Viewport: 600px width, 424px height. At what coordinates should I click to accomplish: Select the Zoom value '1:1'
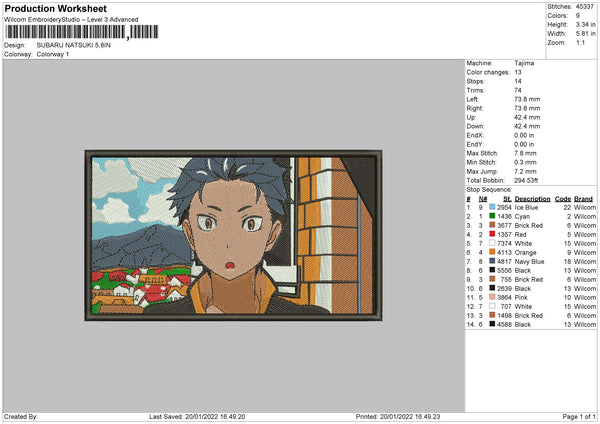pyautogui.click(x=580, y=42)
